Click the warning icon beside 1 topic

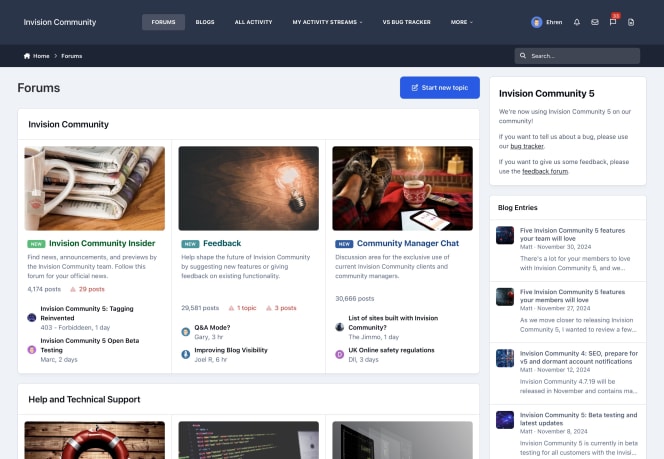(x=231, y=308)
